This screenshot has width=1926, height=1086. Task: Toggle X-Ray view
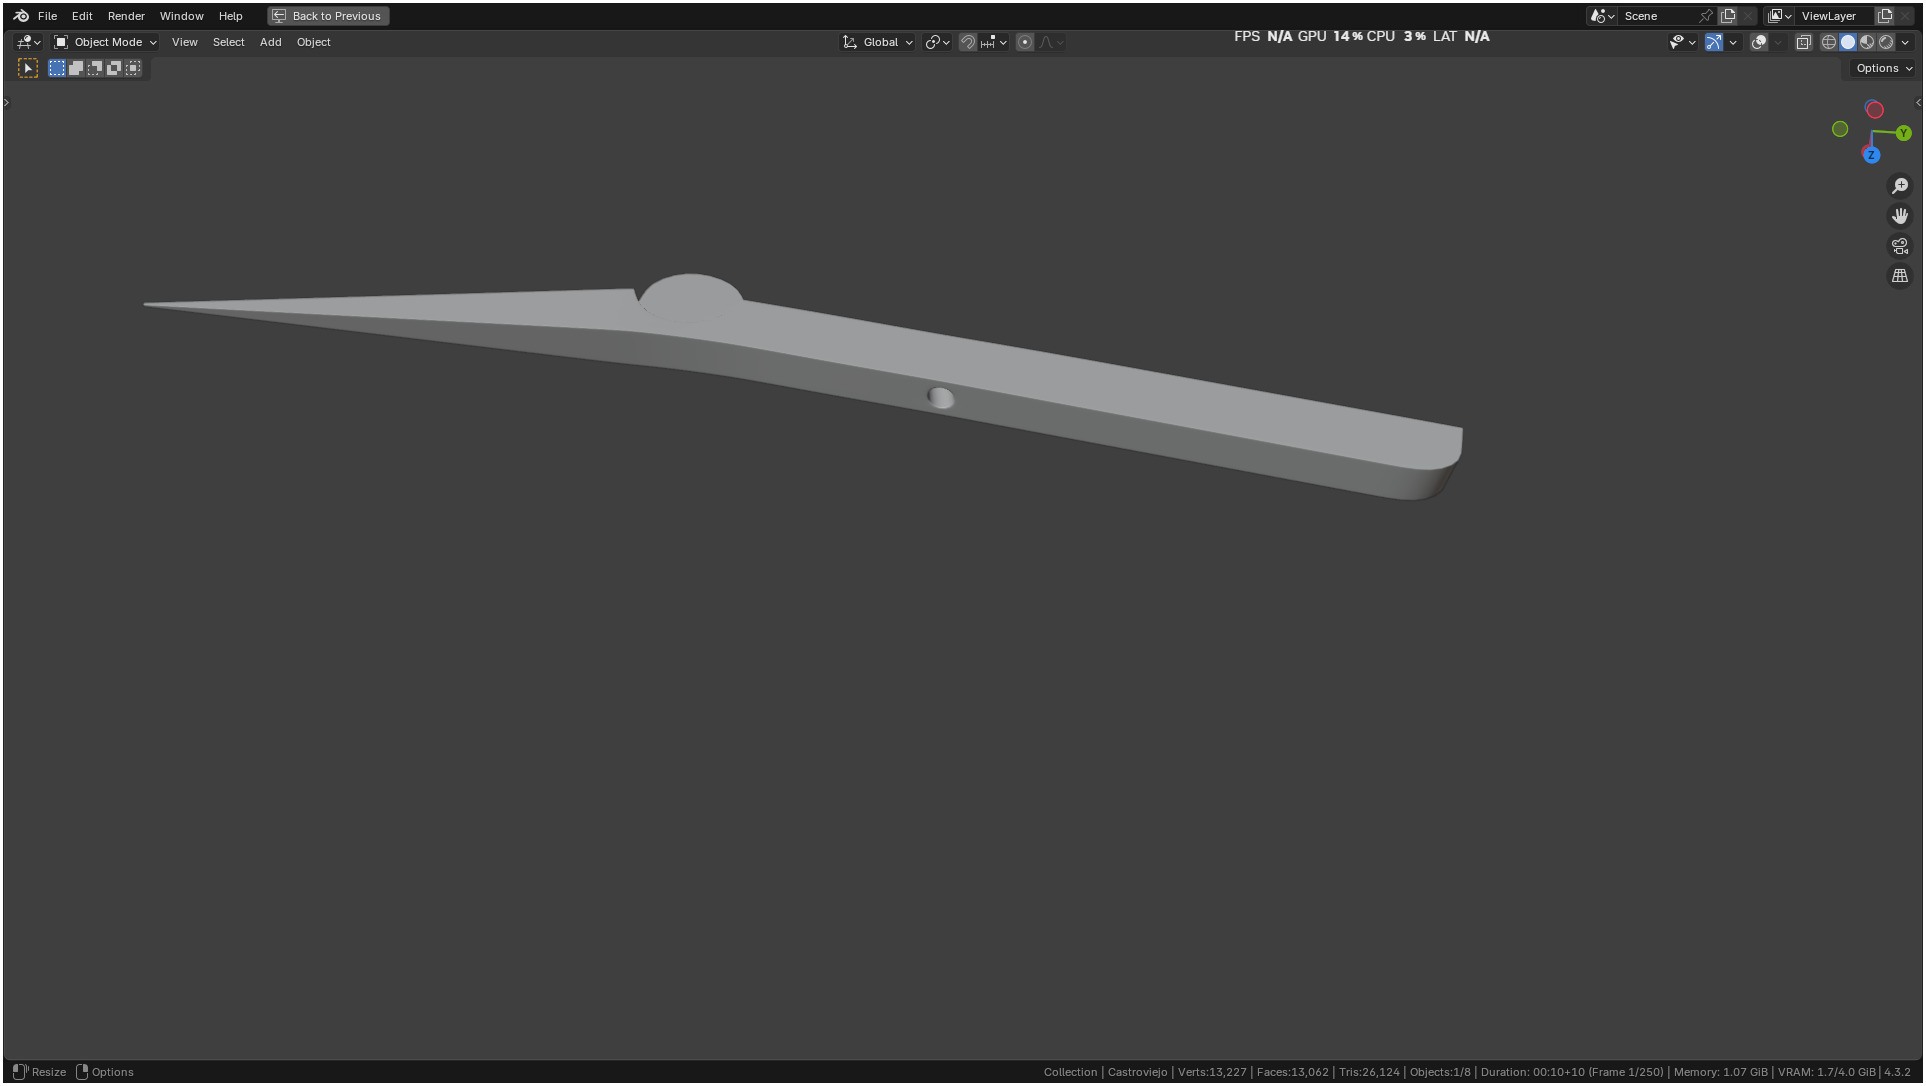point(1804,42)
